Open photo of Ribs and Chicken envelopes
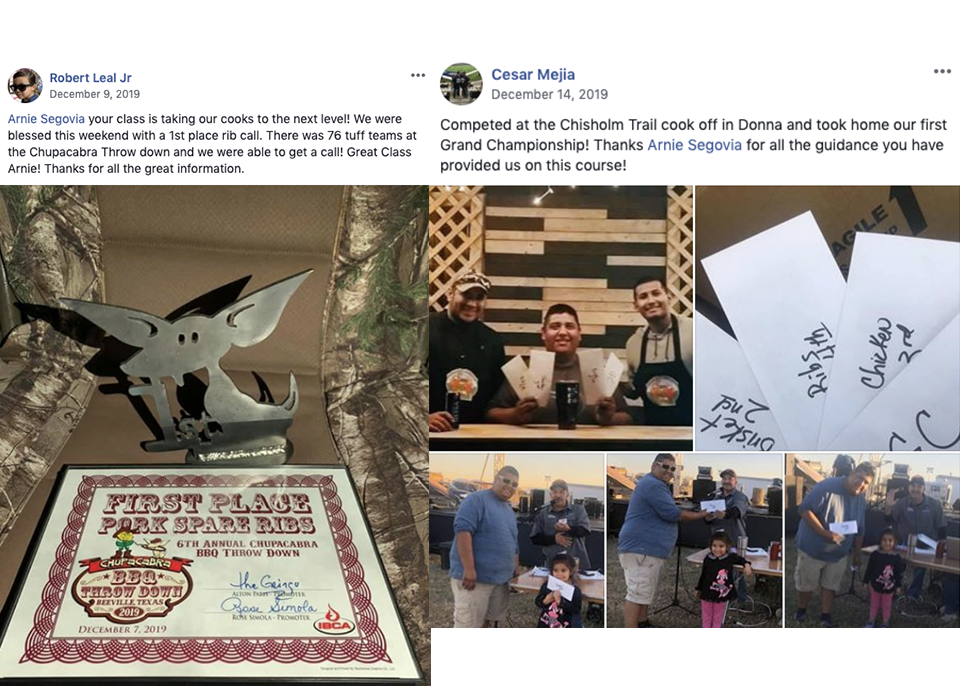 pos(828,318)
